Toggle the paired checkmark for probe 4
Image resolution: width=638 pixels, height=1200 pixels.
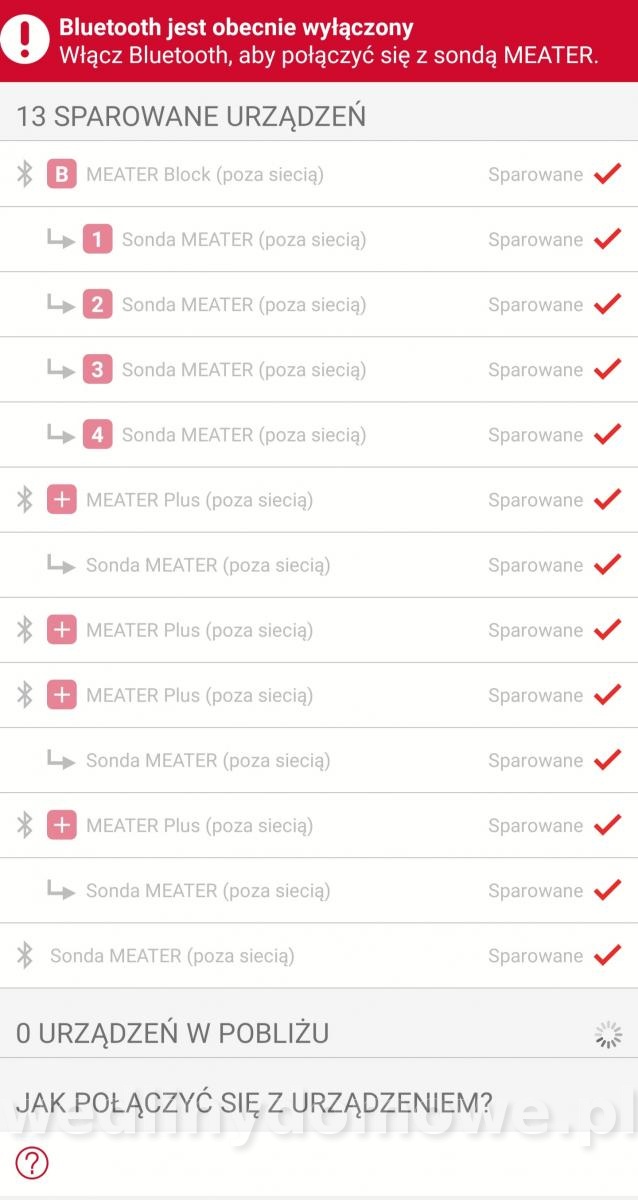pyautogui.click(x=607, y=434)
